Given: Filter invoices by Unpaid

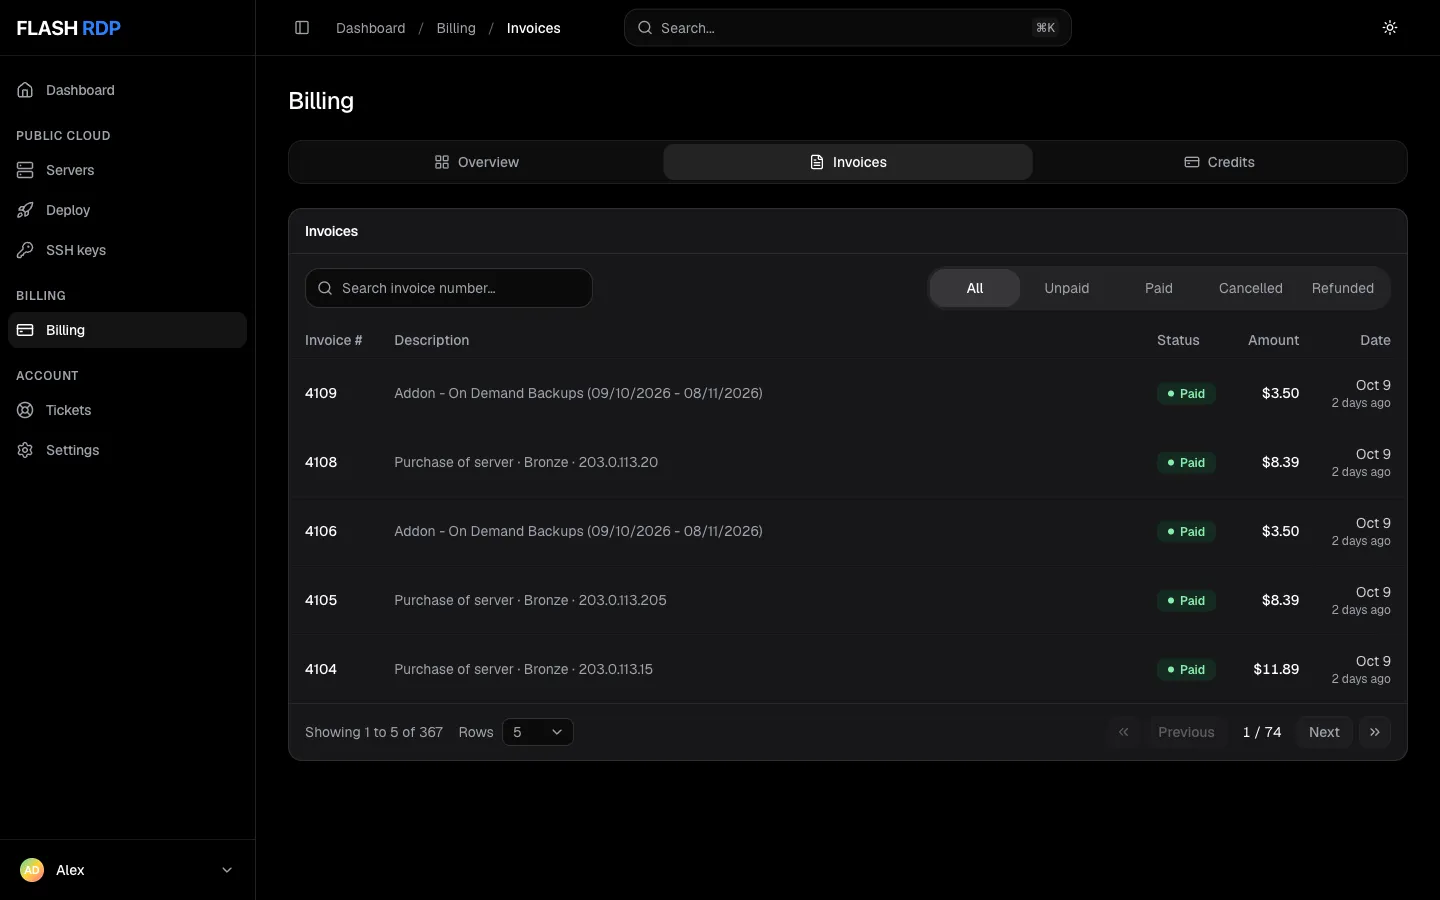Looking at the screenshot, I should 1067,288.
